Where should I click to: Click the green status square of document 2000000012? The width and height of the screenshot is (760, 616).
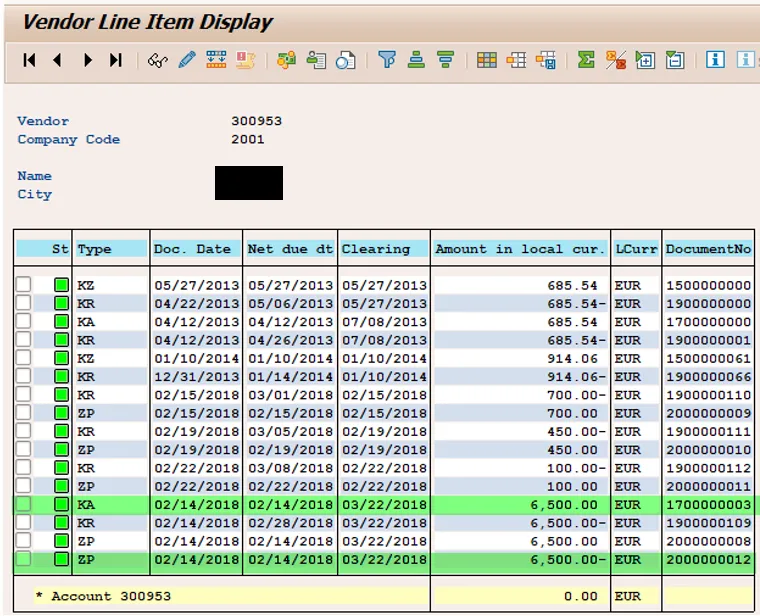(x=62, y=560)
